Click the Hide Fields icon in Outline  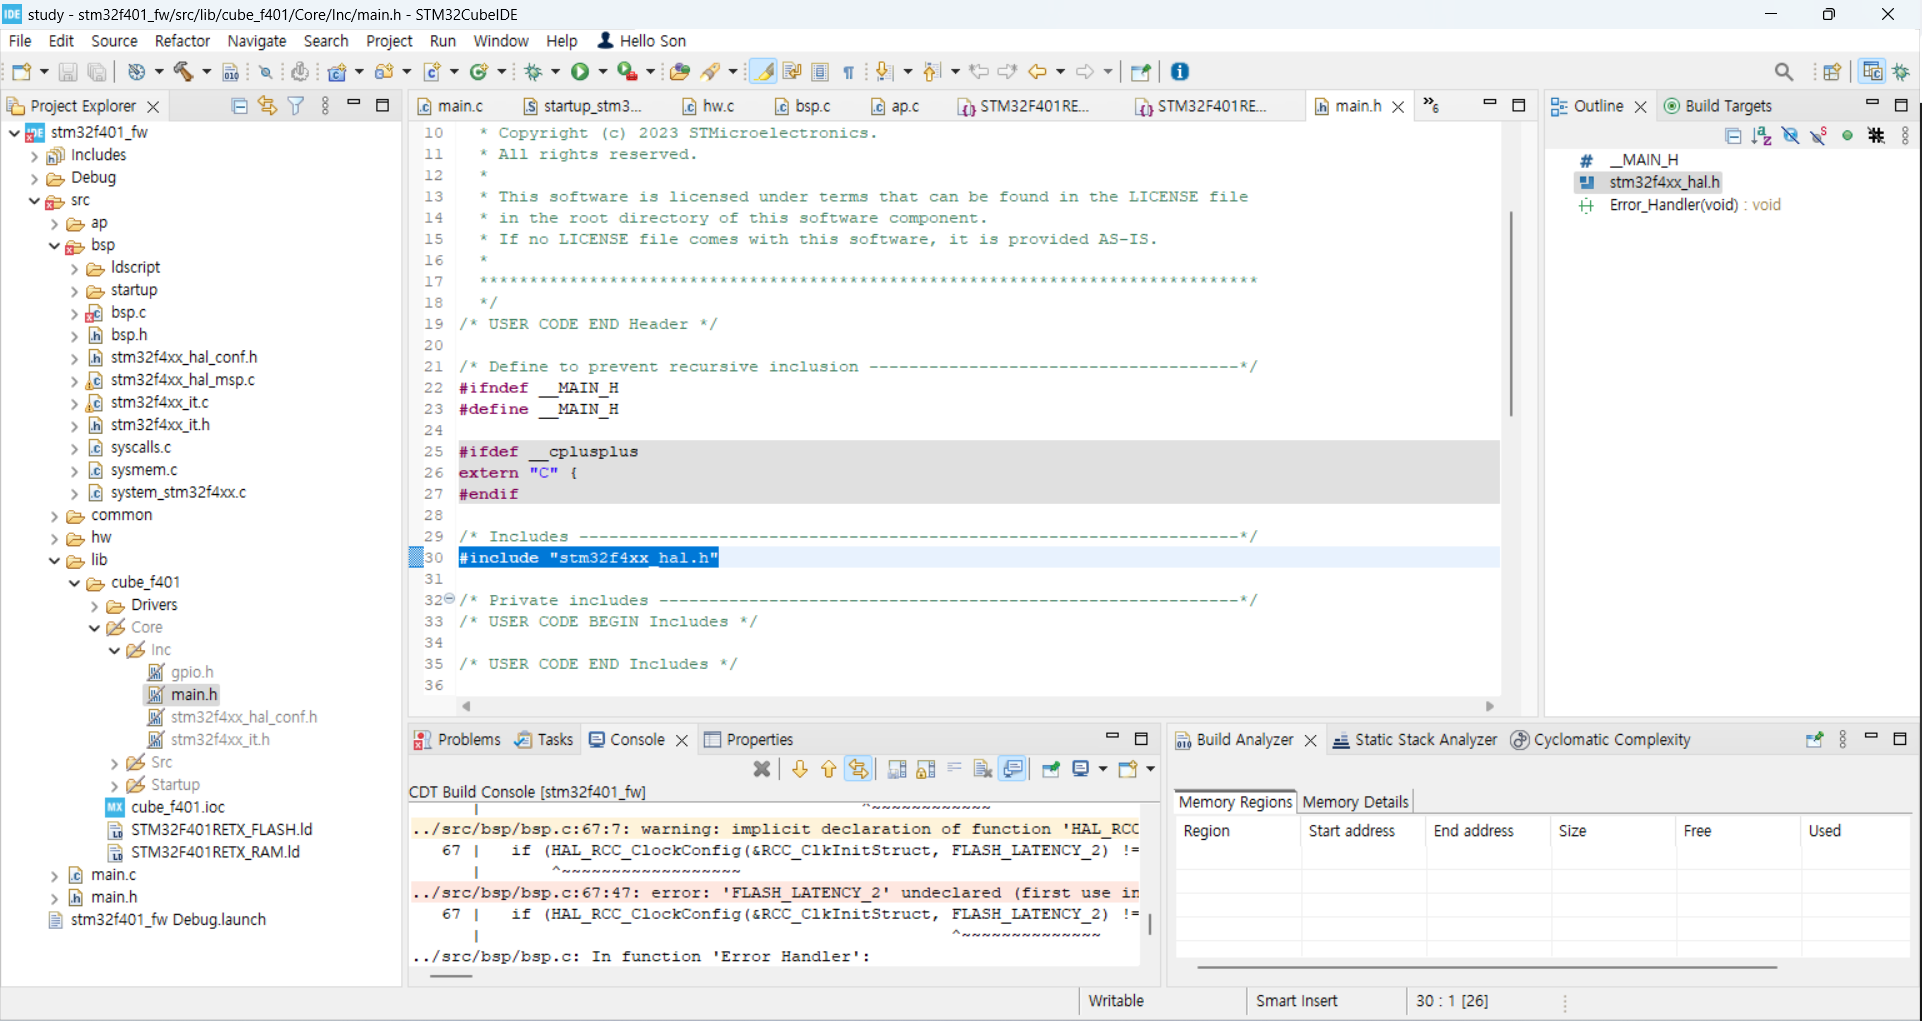pos(1791,135)
